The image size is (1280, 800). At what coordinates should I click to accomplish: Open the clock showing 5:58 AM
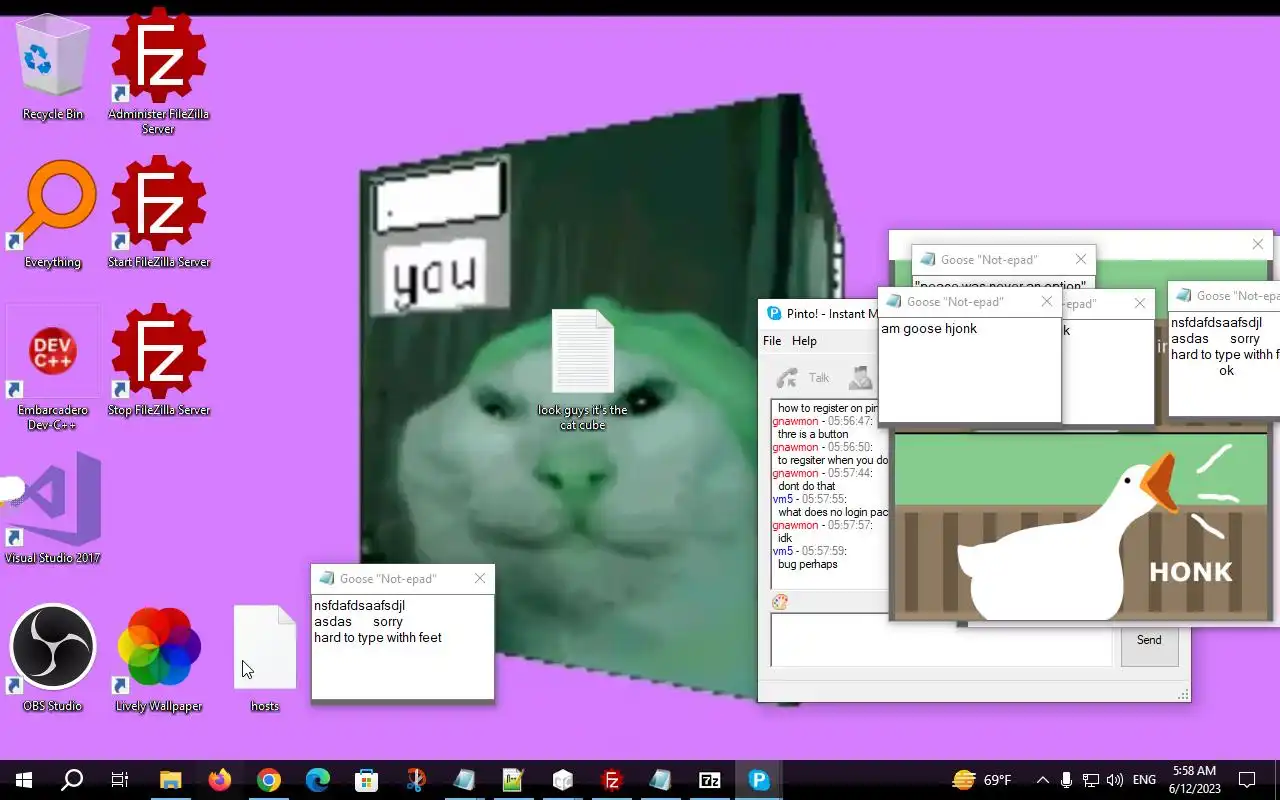(x=1194, y=780)
